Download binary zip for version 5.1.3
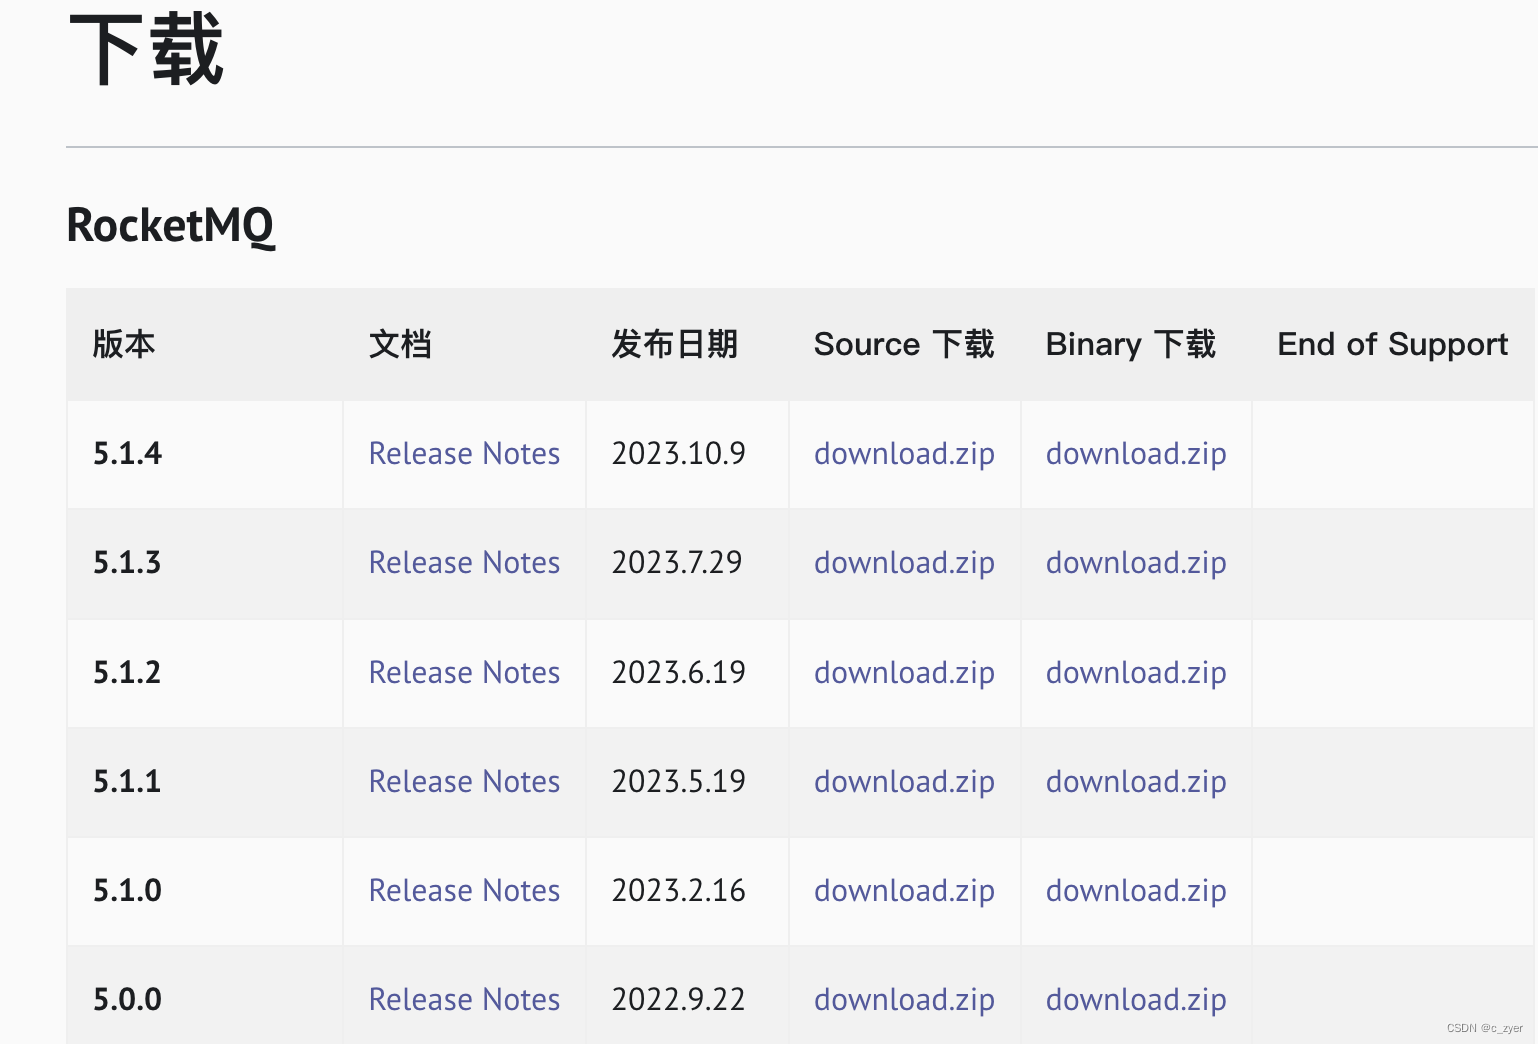The height and width of the screenshot is (1044, 1538). 1136,563
